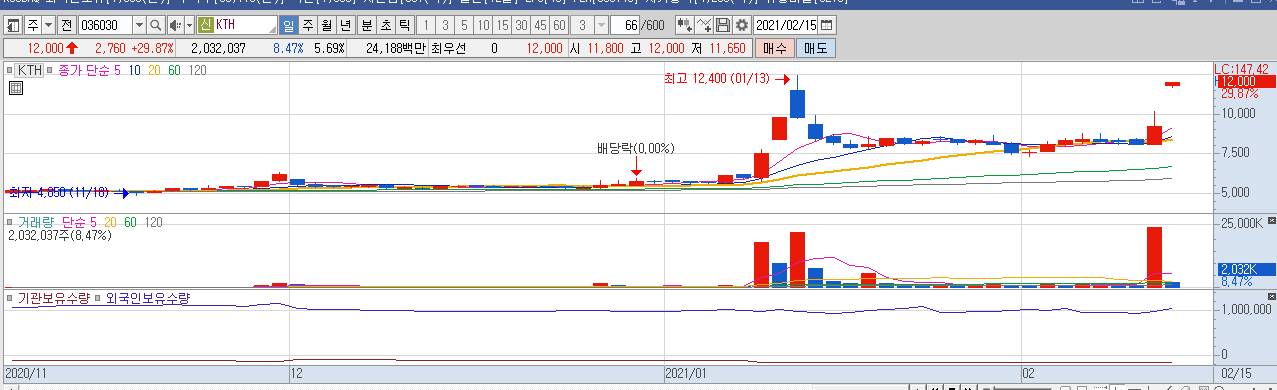The width and height of the screenshot is (1277, 390).
Task: Add an indicator line via the line-plus icon
Action: pos(704,25)
